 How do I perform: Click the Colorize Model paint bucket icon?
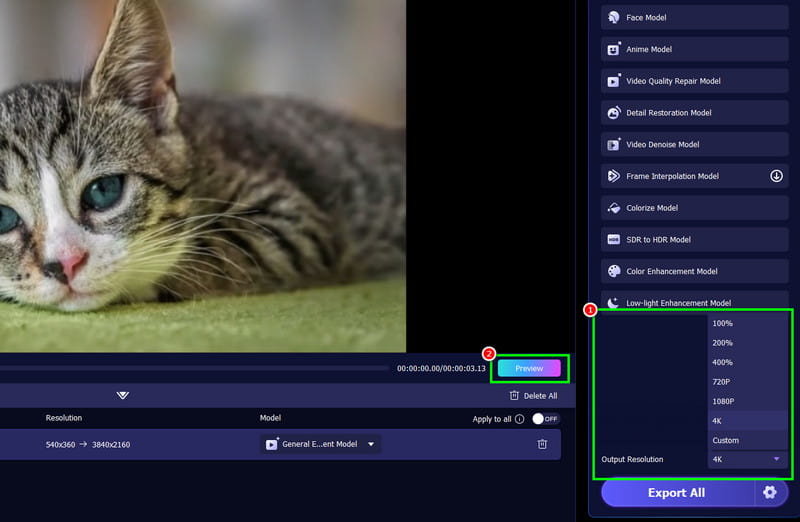(613, 208)
